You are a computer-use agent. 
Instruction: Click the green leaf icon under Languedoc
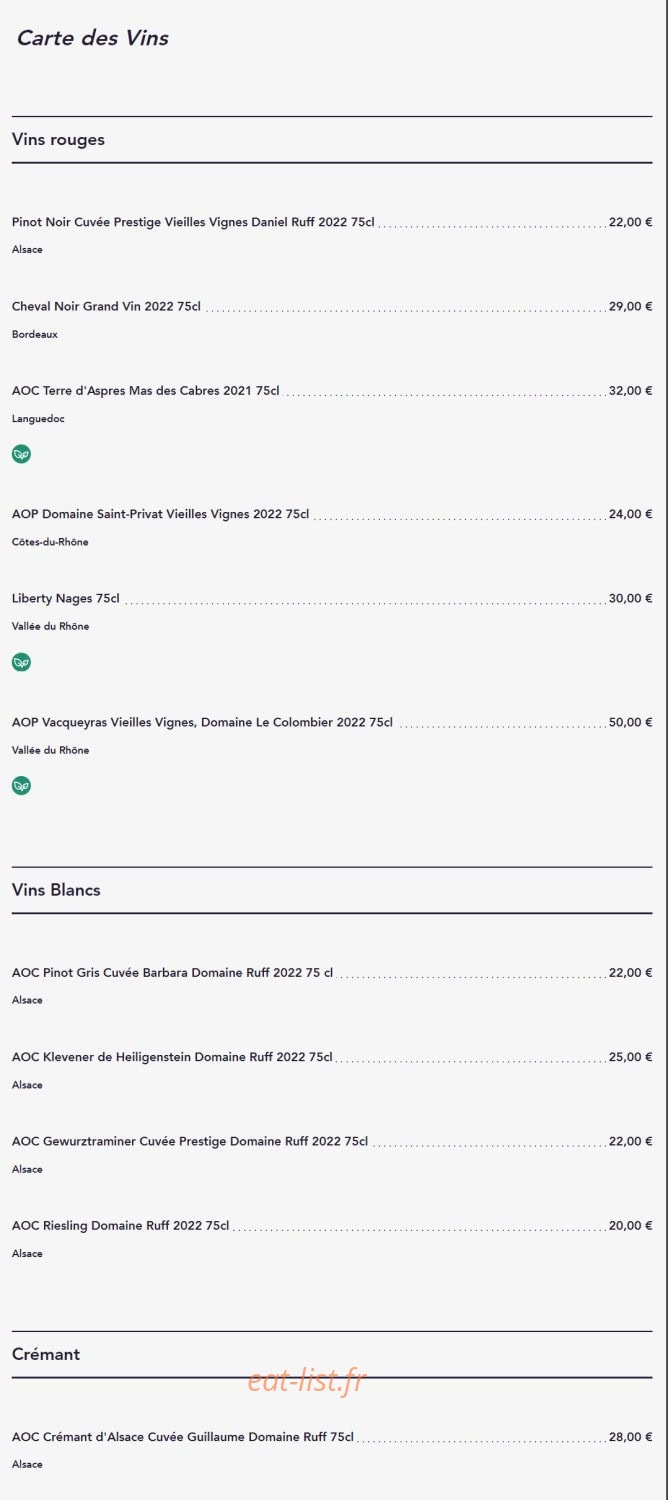pos(21,454)
